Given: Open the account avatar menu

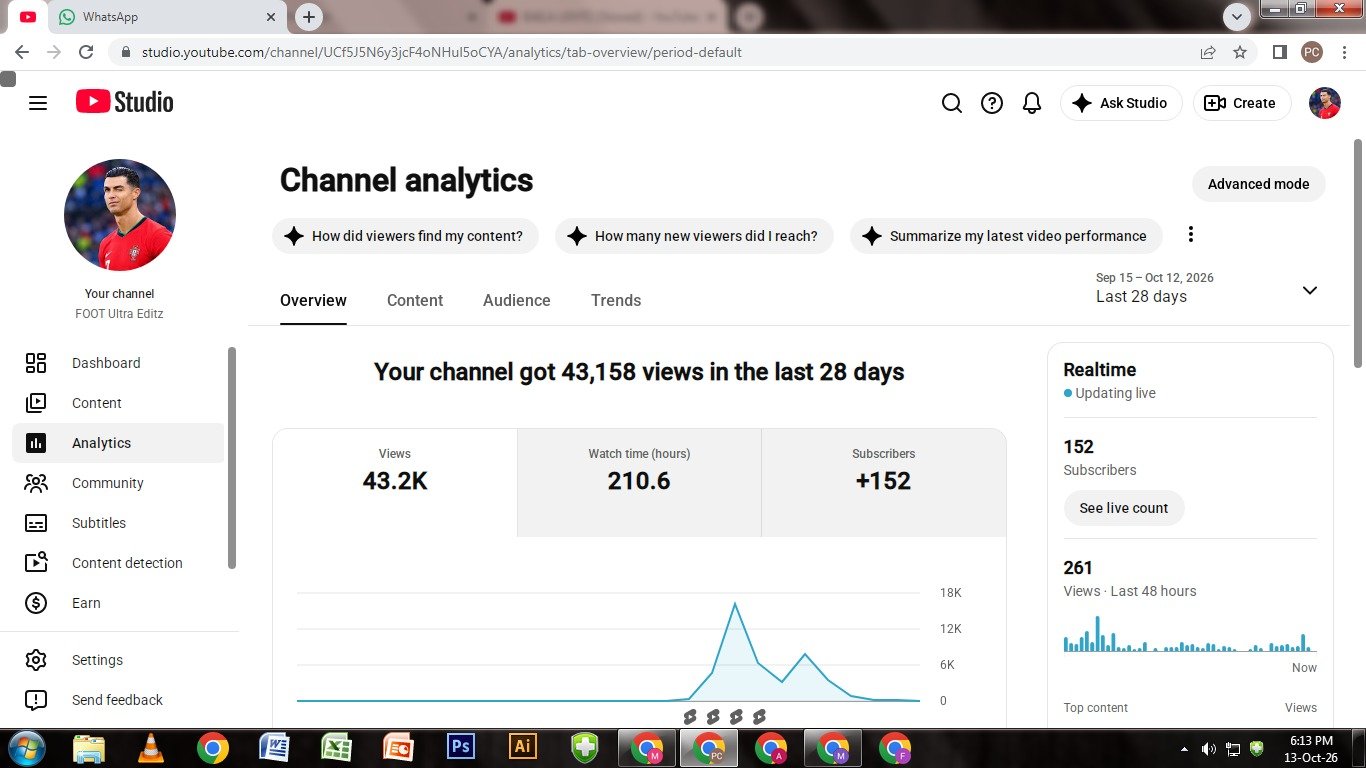Looking at the screenshot, I should (x=1325, y=103).
